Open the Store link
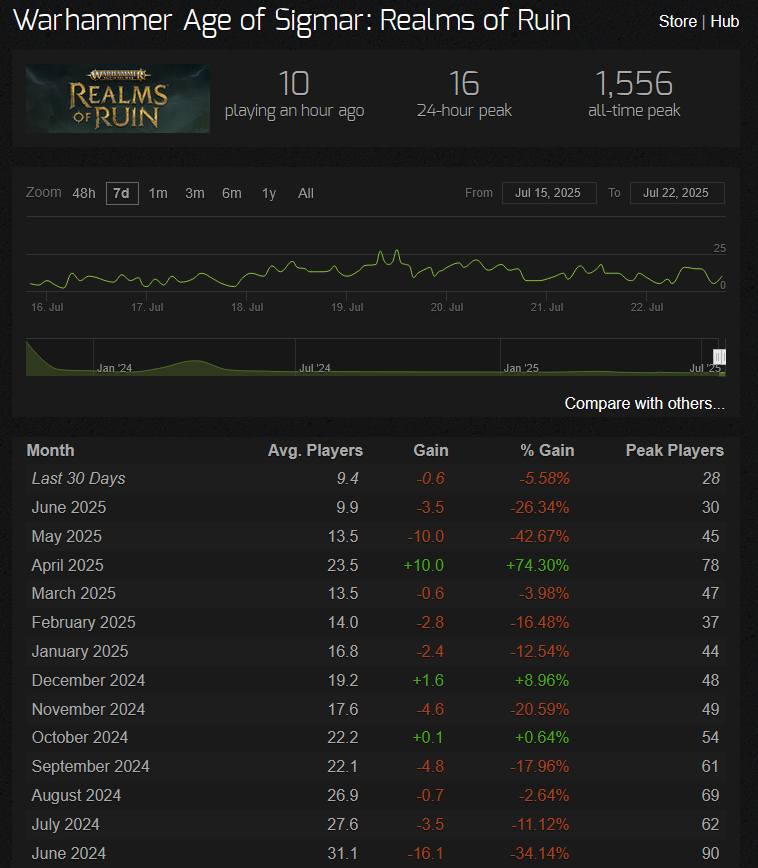This screenshot has width=758, height=868. pyautogui.click(x=677, y=22)
